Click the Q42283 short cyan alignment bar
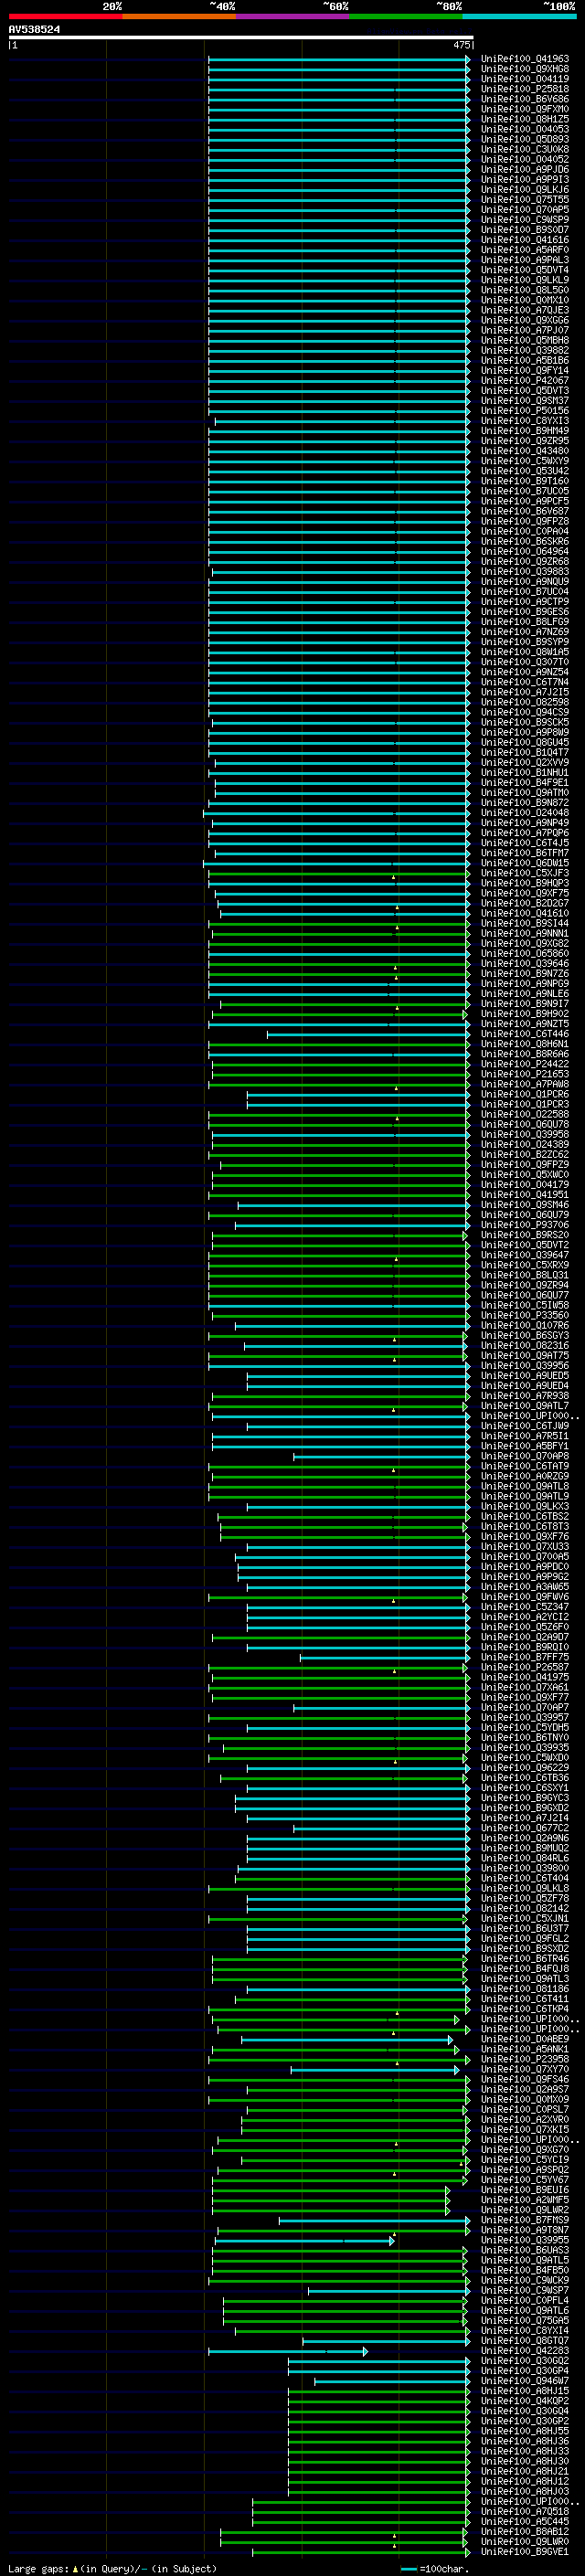 click(x=288, y=2351)
